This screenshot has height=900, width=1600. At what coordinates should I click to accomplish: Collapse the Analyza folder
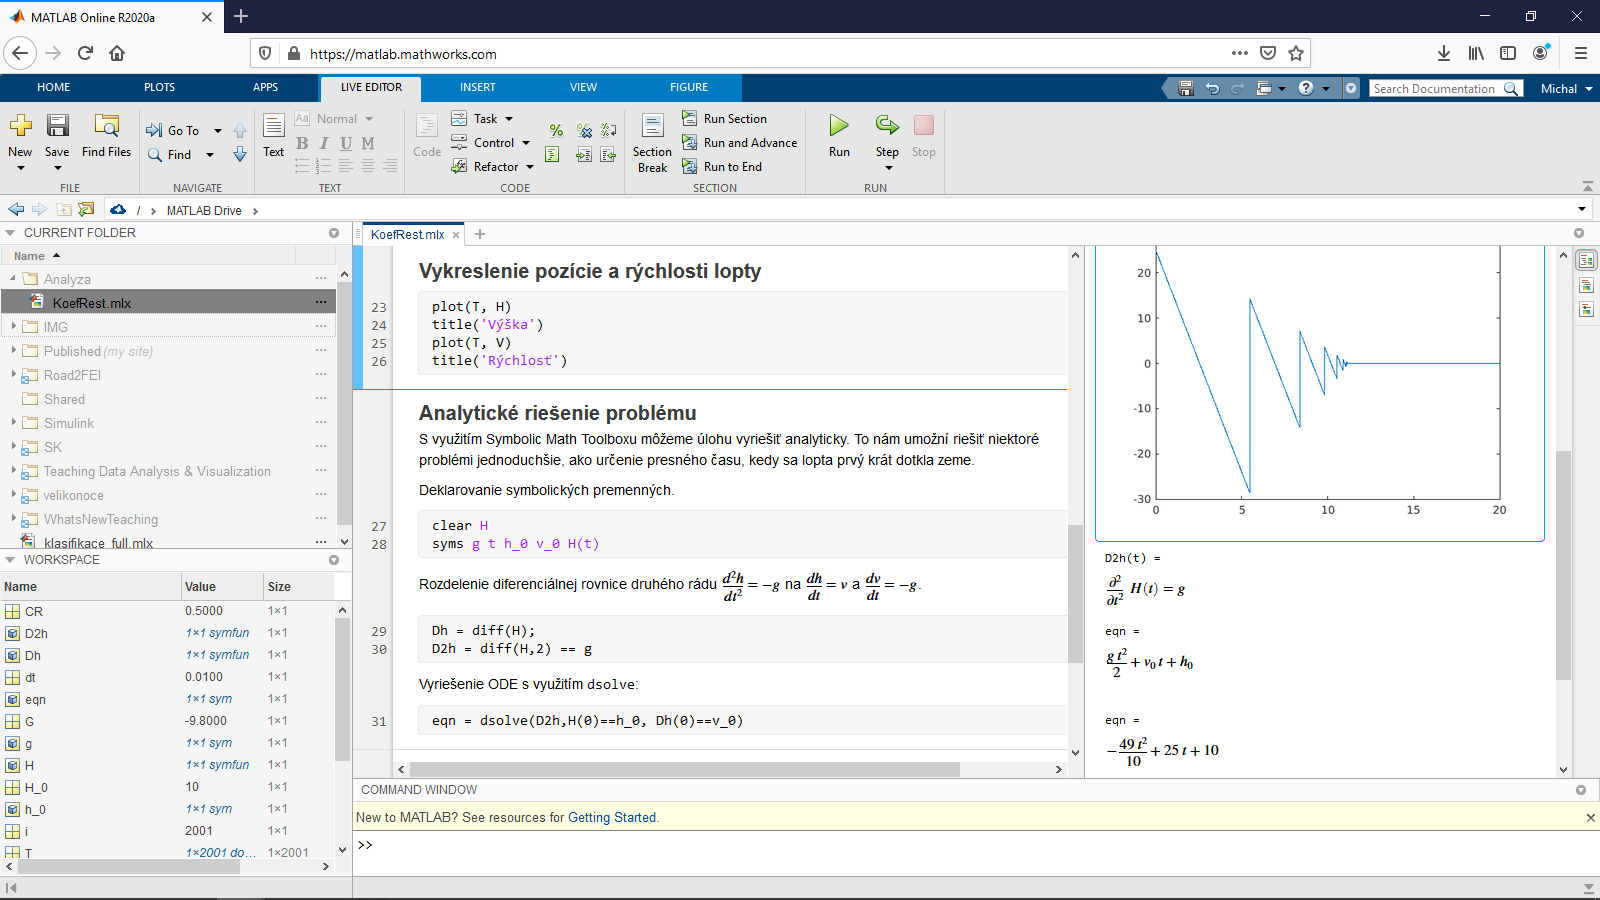pos(14,279)
